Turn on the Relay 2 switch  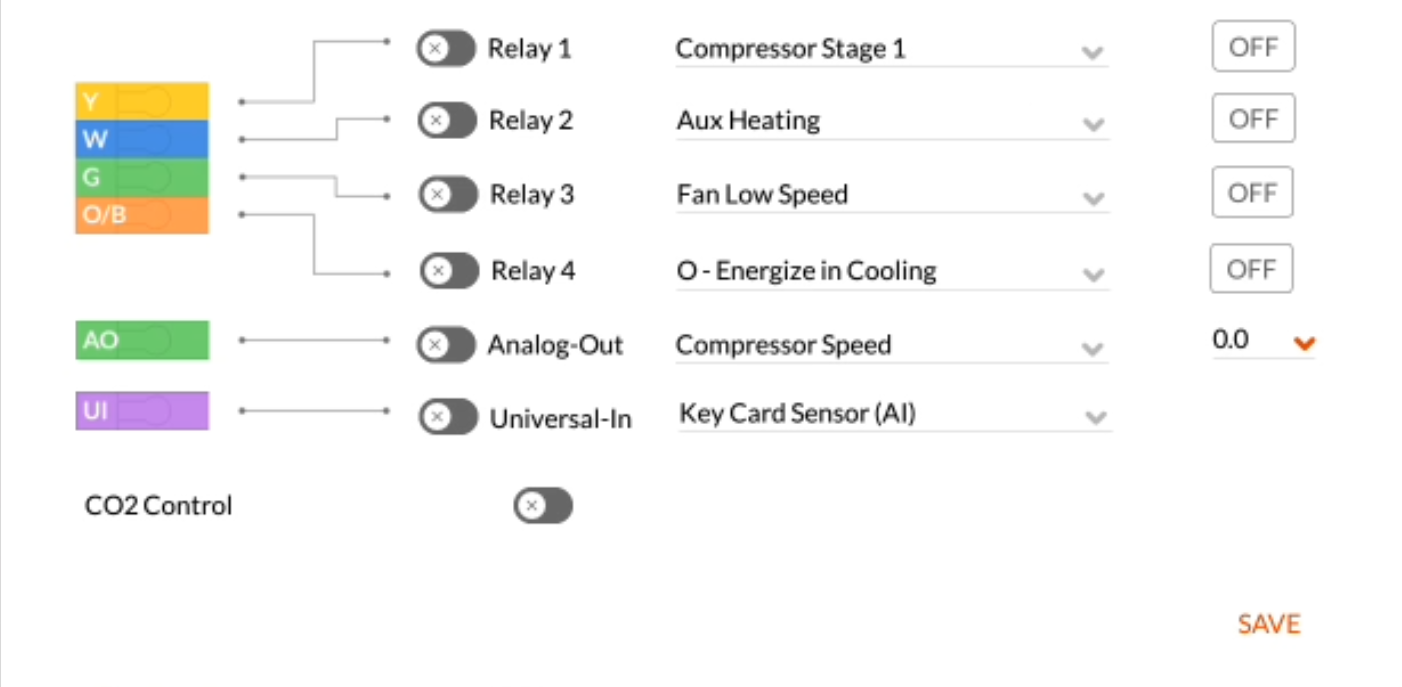pyautogui.click(x=447, y=120)
